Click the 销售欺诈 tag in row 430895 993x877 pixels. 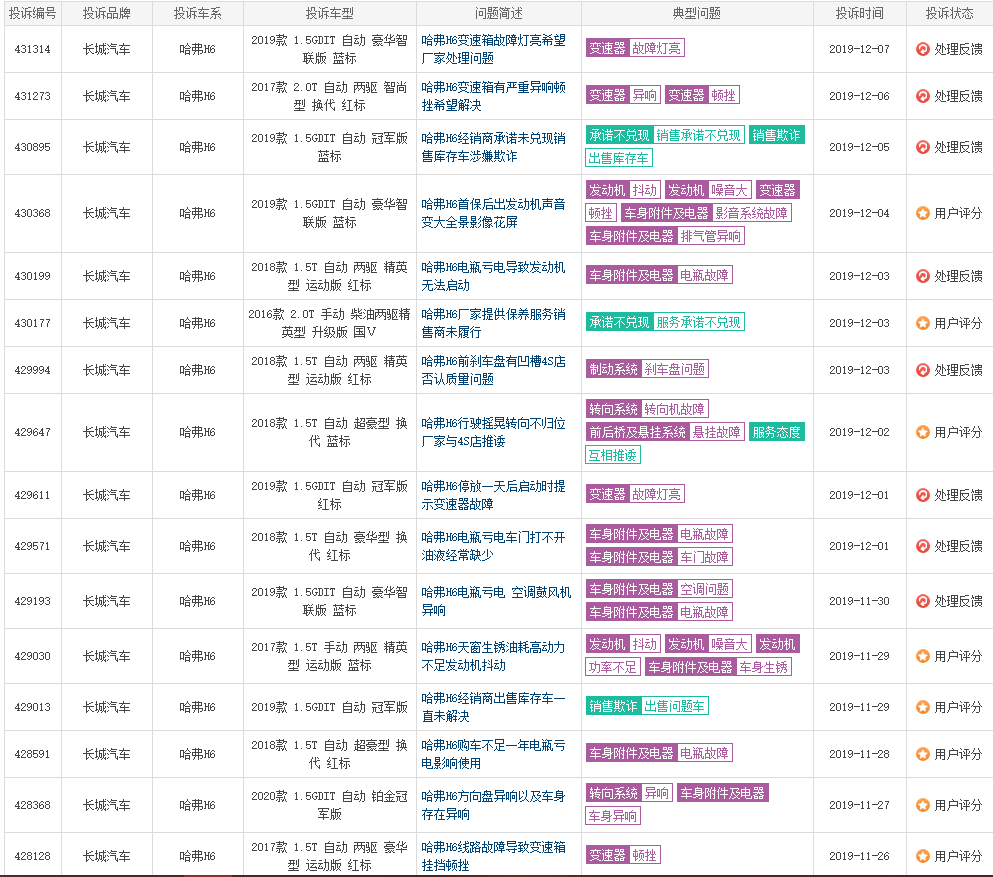click(x=776, y=135)
